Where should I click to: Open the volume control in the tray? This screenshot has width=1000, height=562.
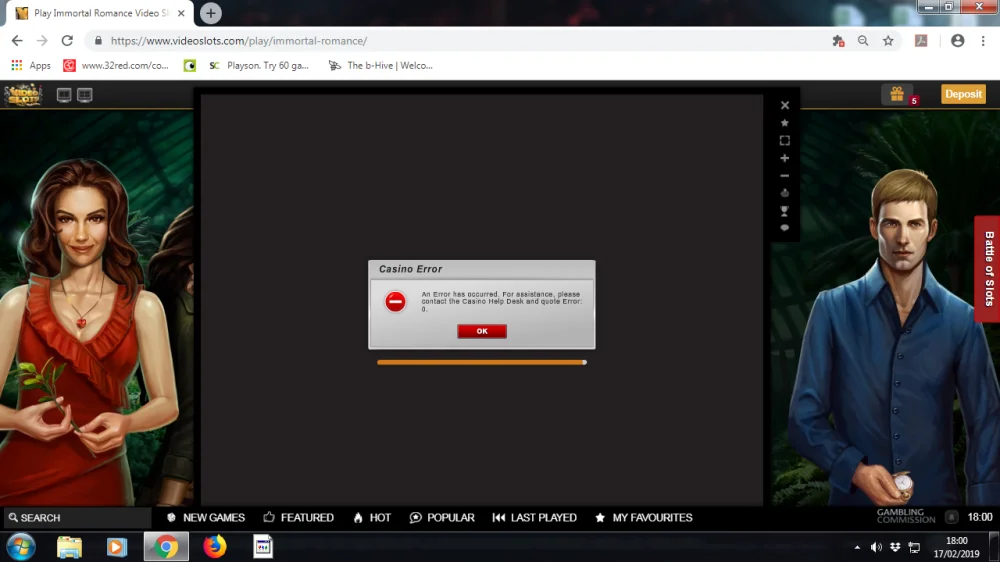pos(876,547)
